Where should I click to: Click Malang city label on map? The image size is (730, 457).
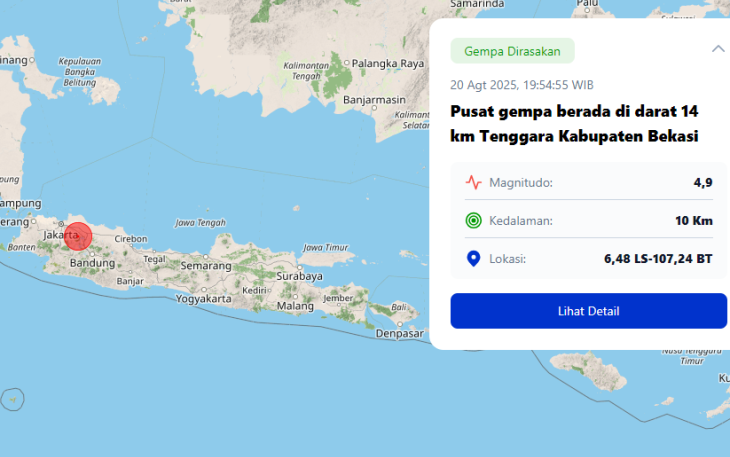pyautogui.click(x=295, y=306)
